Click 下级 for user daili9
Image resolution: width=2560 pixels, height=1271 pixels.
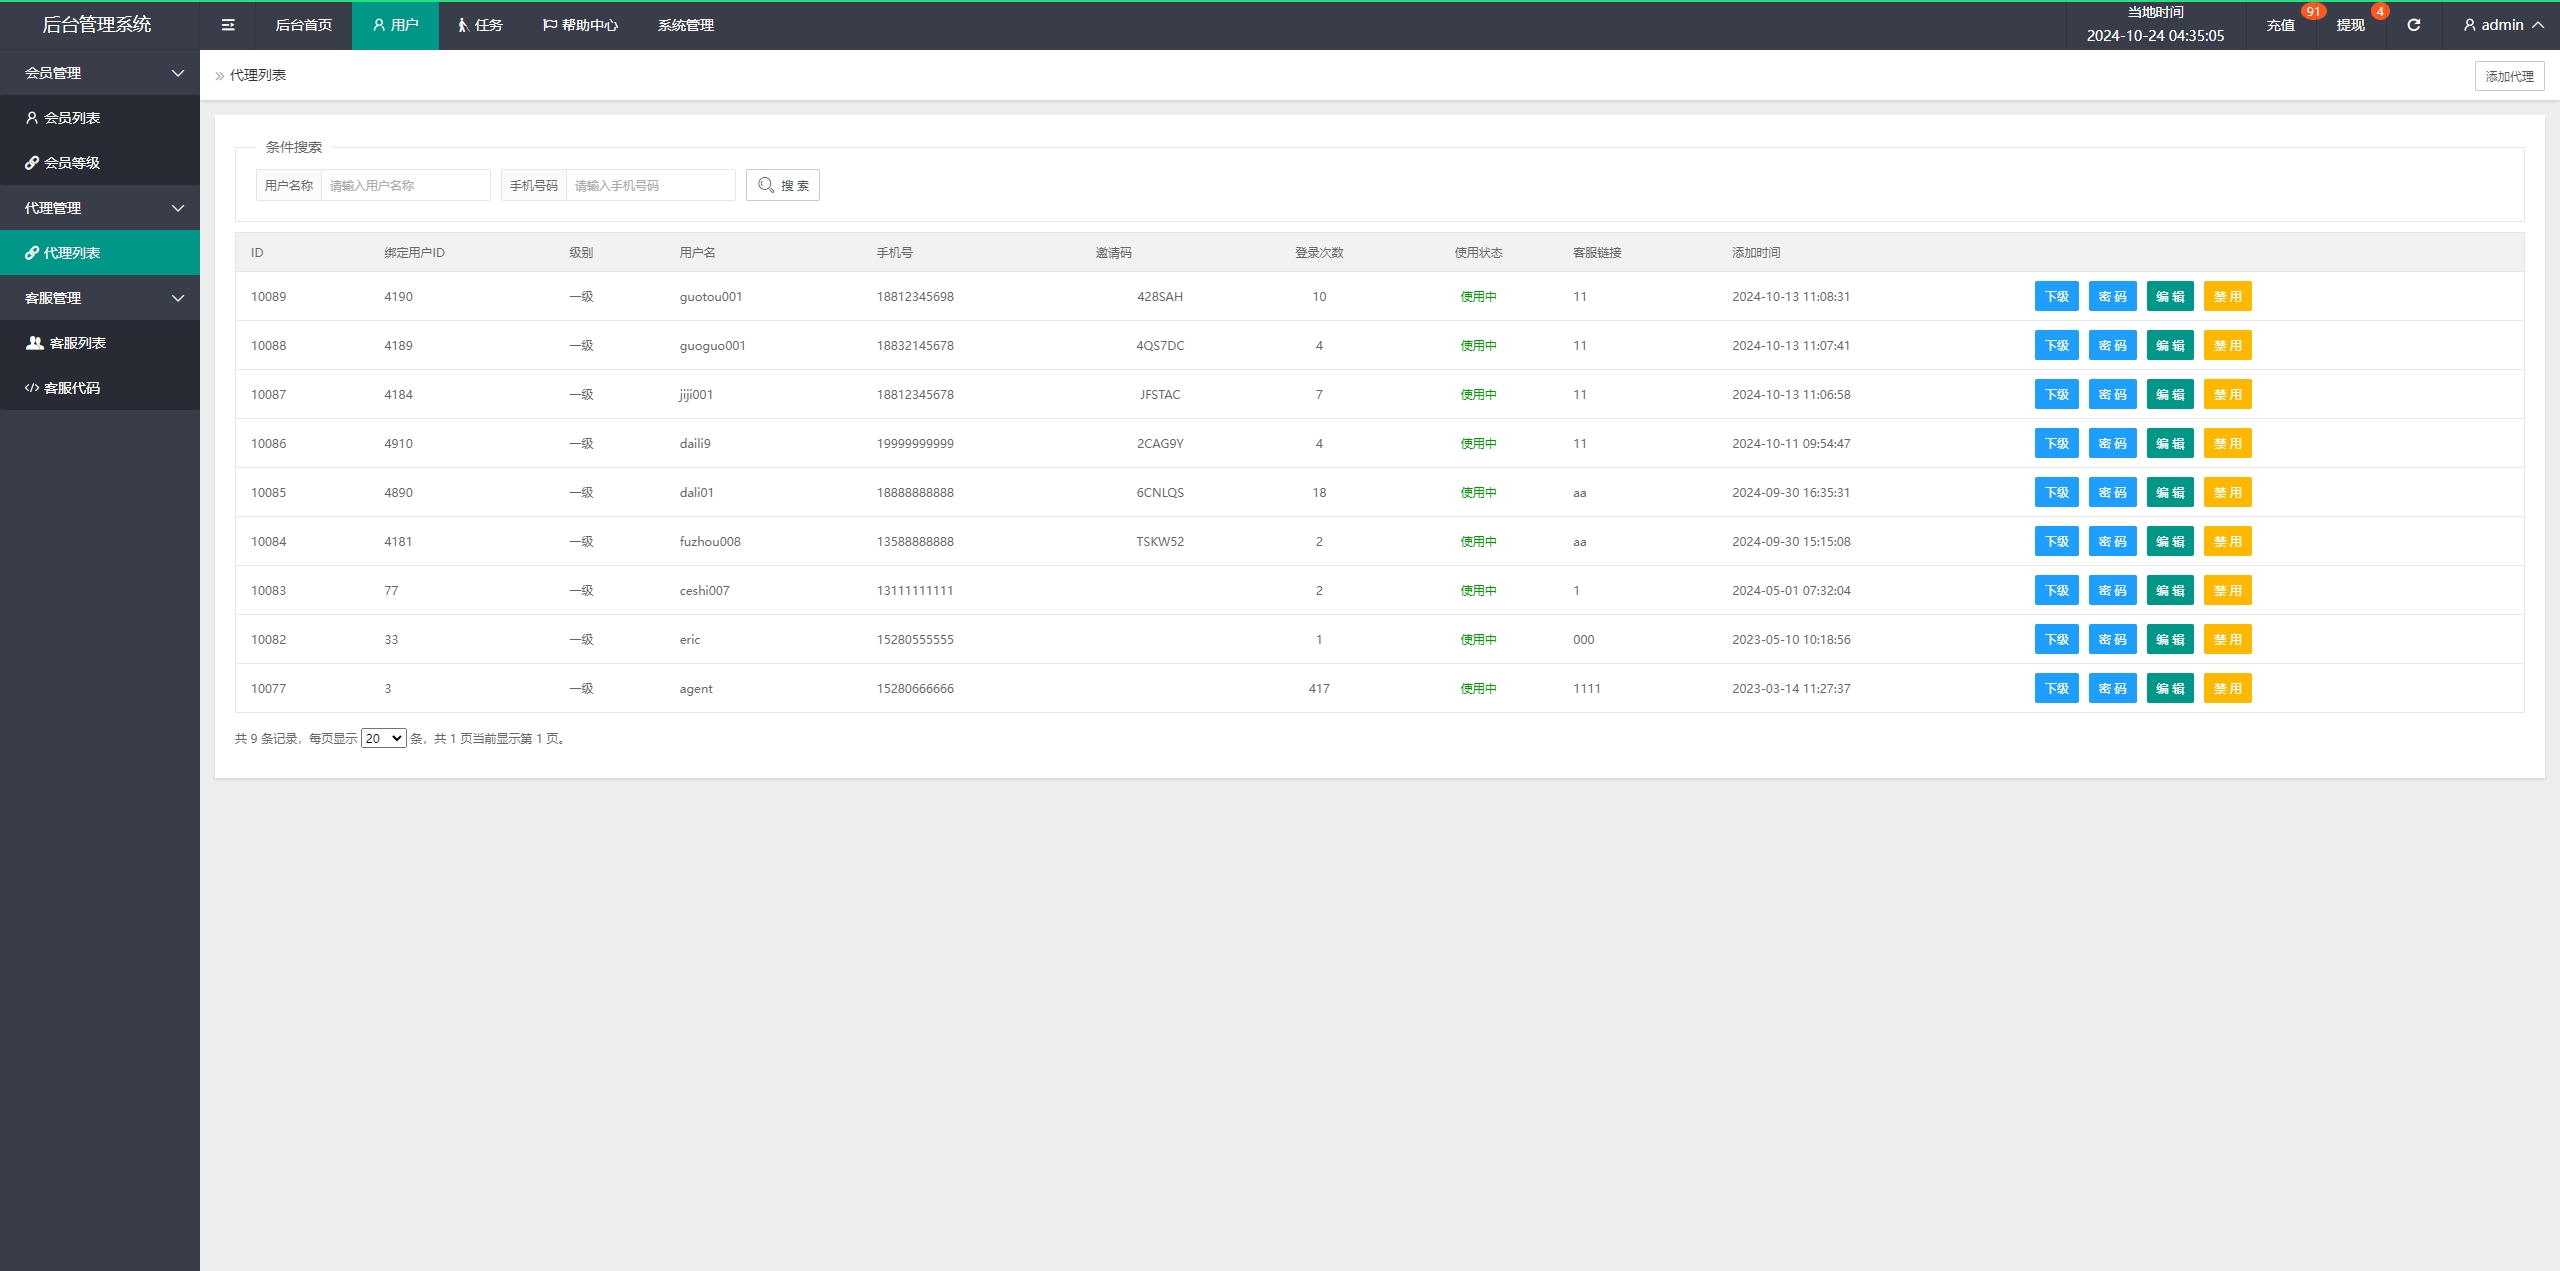tap(2056, 444)
